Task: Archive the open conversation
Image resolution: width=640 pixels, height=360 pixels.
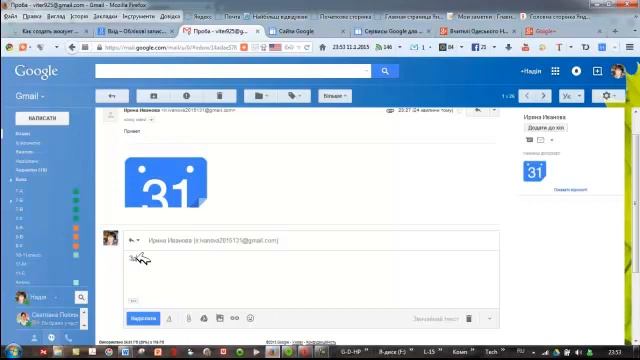Action: [x=153, y=96]
